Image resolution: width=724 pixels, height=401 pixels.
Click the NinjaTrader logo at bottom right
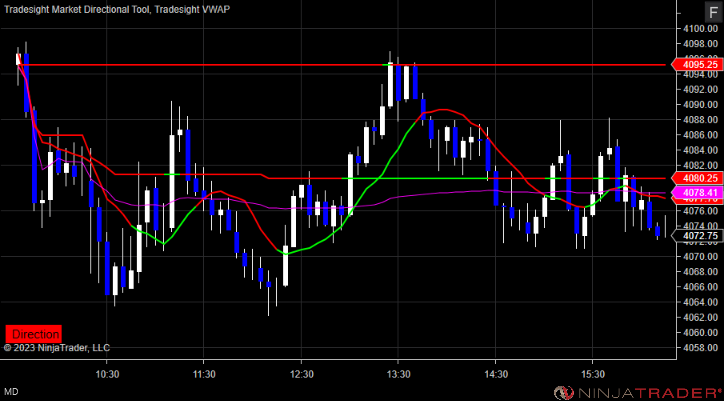pos(638,393)
